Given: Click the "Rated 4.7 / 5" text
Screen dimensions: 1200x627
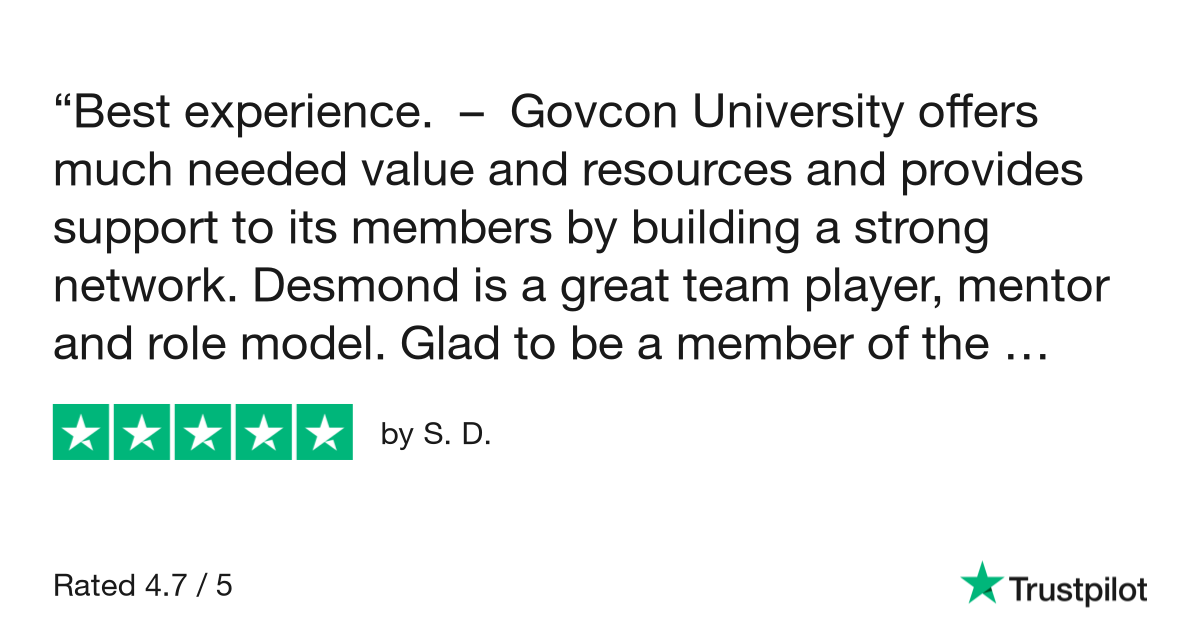Looking at the screenshot, I should pos(142,585).
